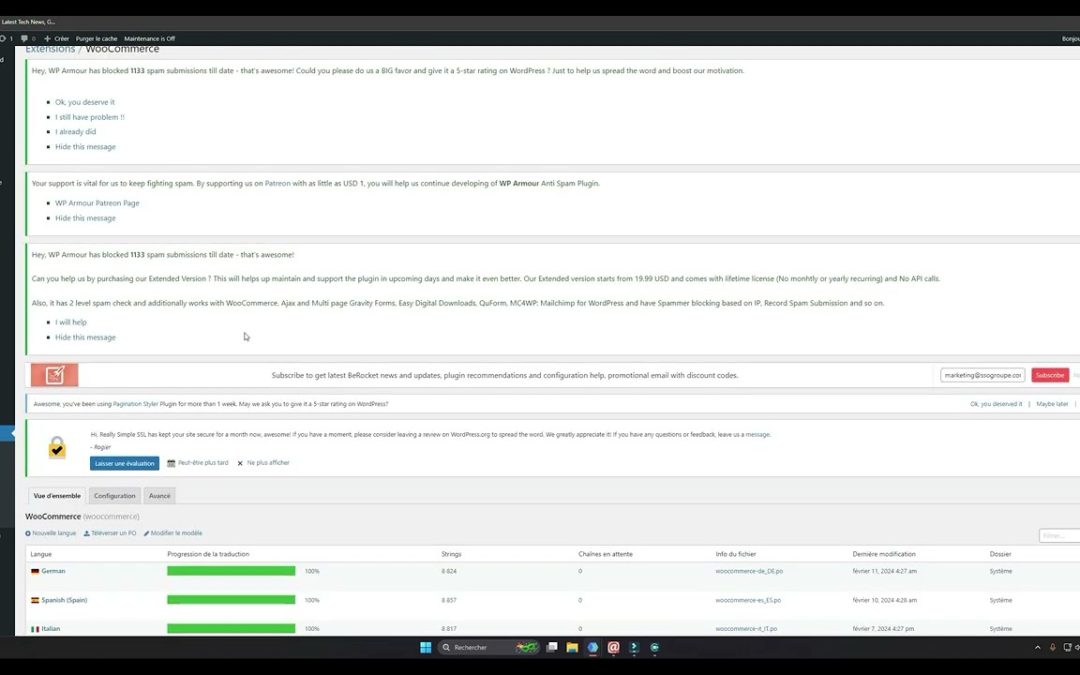The height and width of the screenshot is (675, 1080).
Task: Click Modifier le modèle link
Action: (173, 533)
